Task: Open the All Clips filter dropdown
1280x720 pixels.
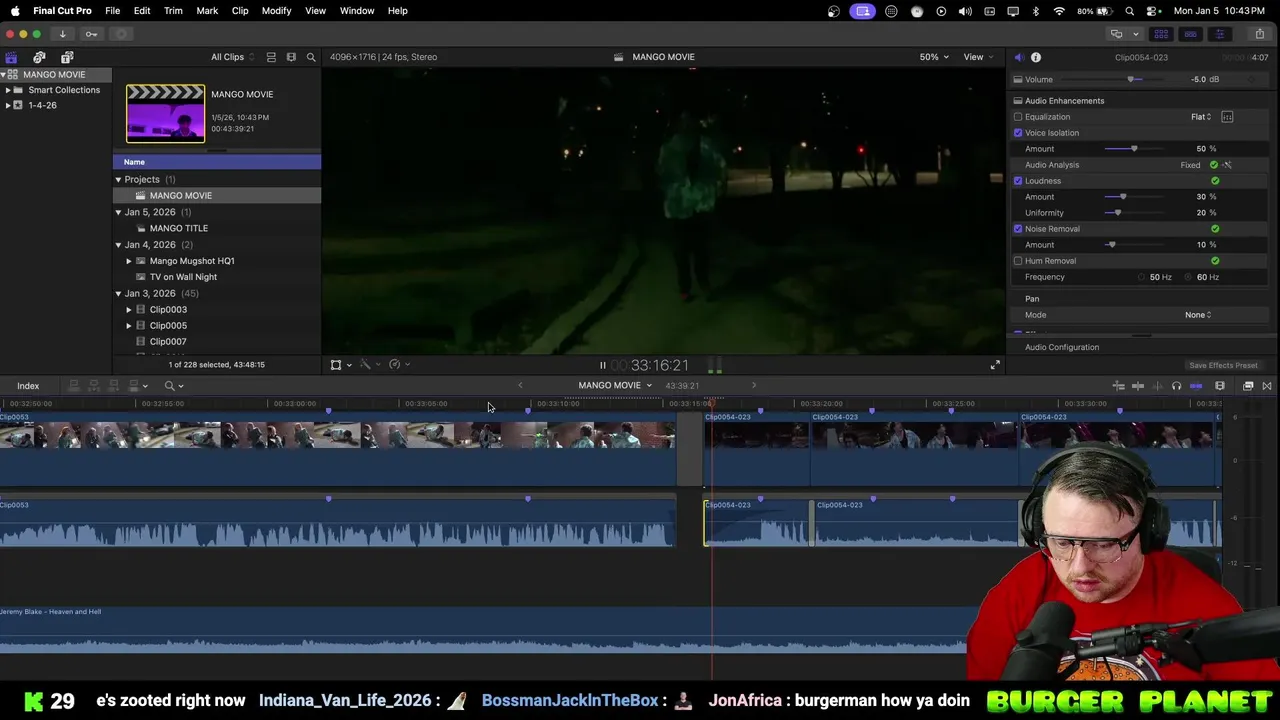Action: [x=231, y=57]
